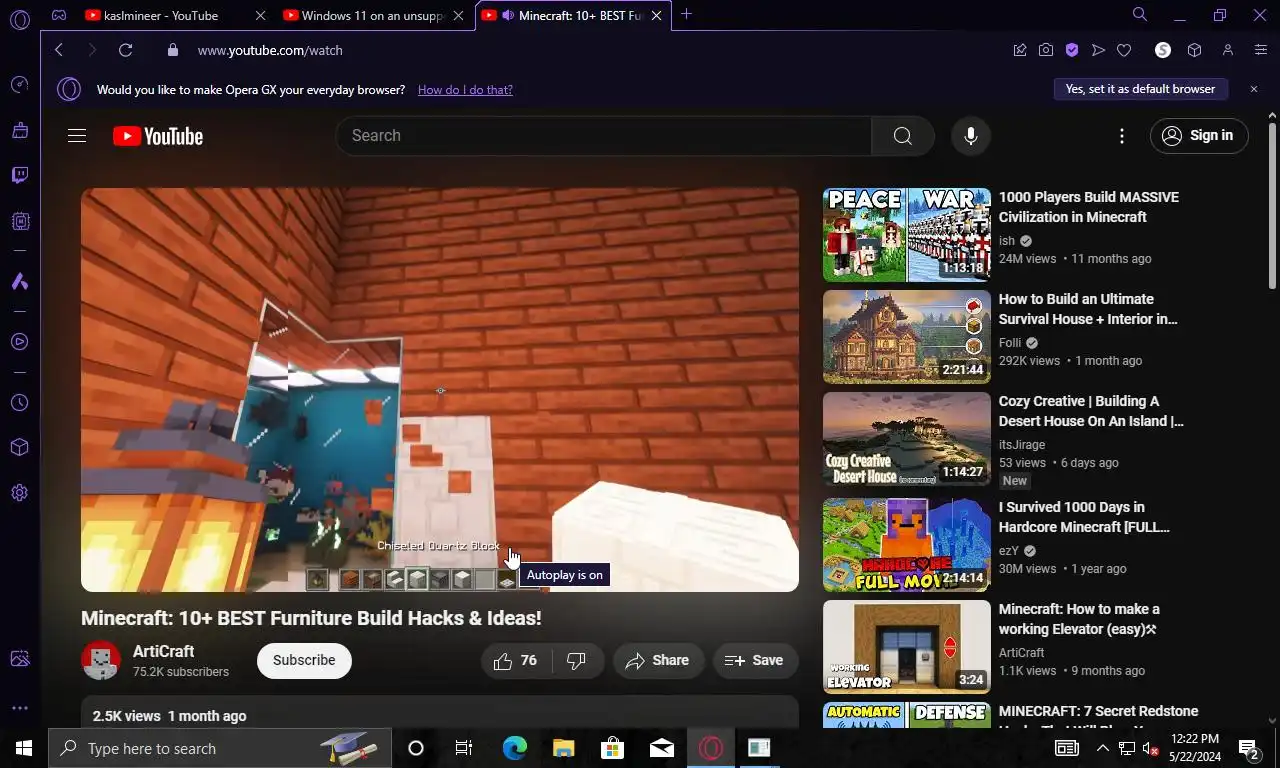Go back to previous page
This screenshot has height=768, width=1280.
[59, 50]
